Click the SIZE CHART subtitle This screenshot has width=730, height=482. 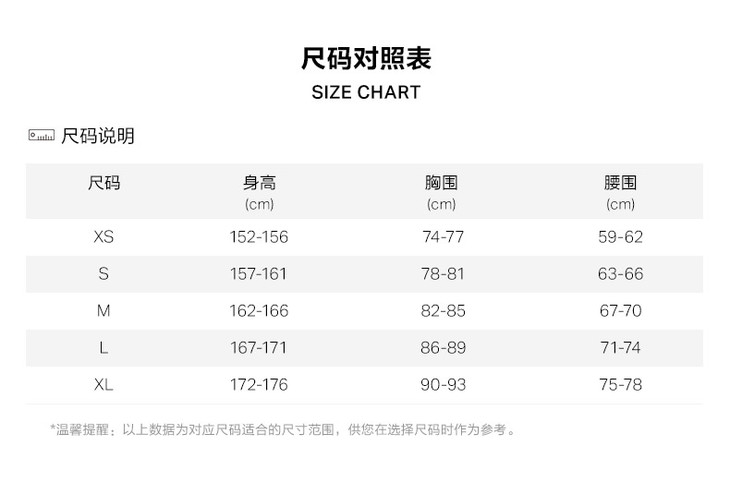click(366, 93)
